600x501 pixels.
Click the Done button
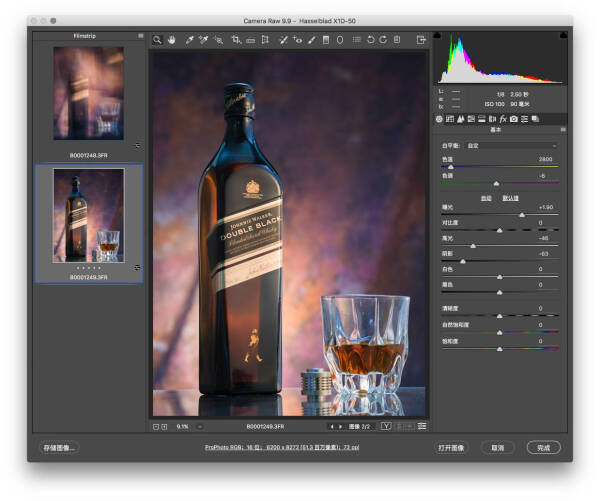pos(543,447)
